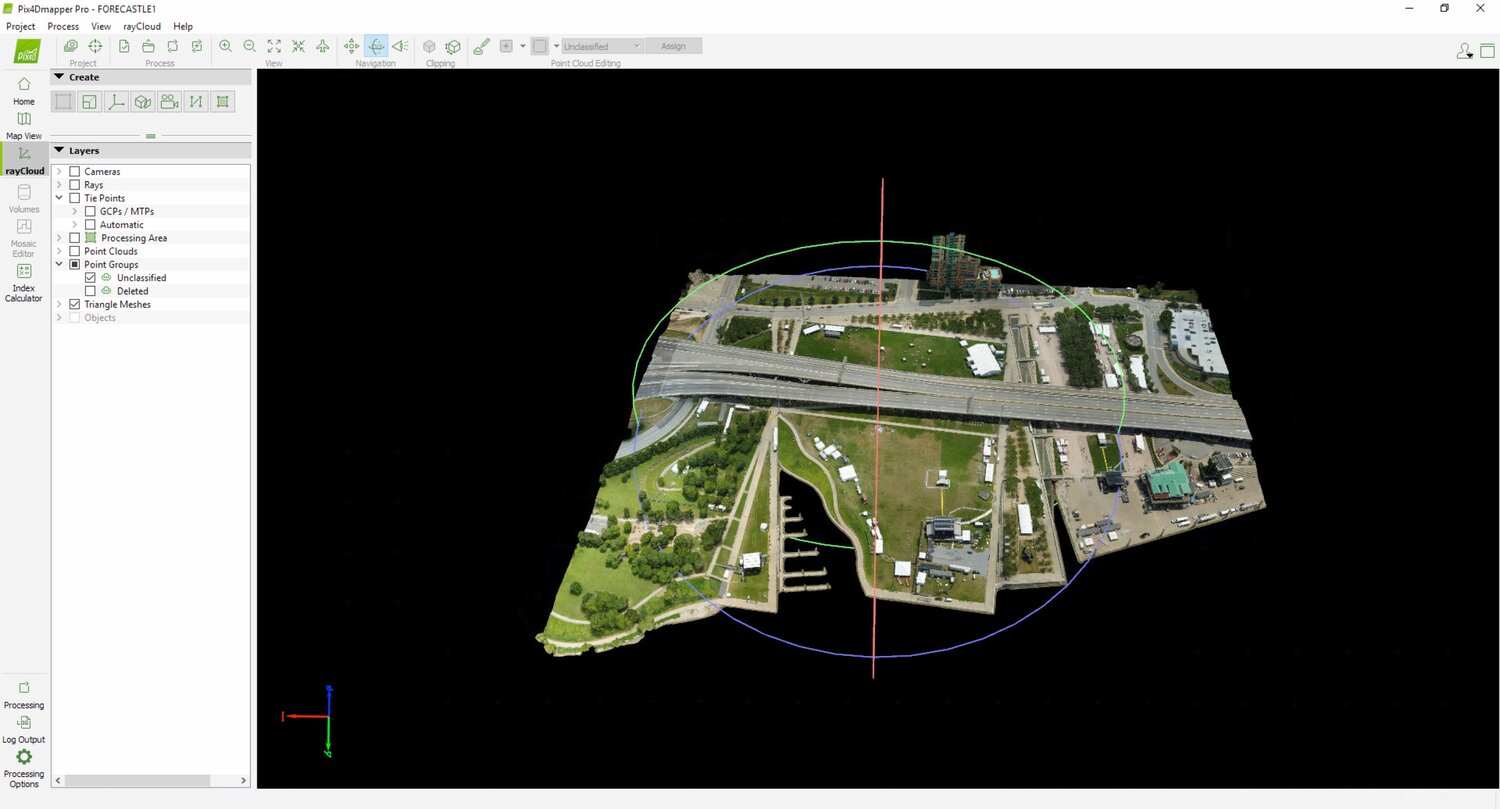Click the open box icon in Process group

click(148, 46)
